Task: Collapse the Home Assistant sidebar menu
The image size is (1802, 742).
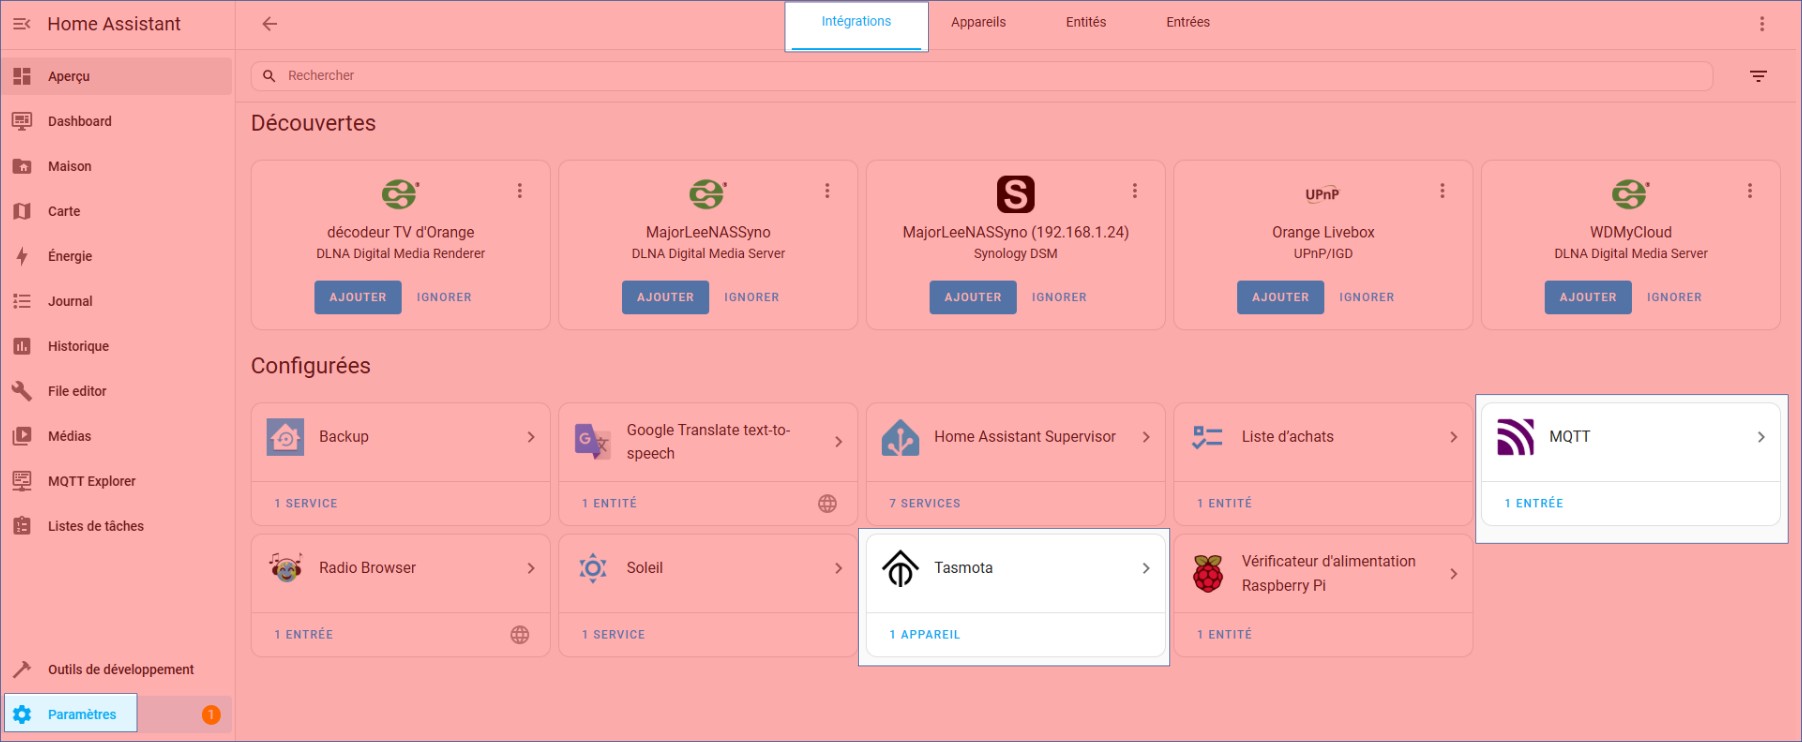Action: [x=22, y=24]
